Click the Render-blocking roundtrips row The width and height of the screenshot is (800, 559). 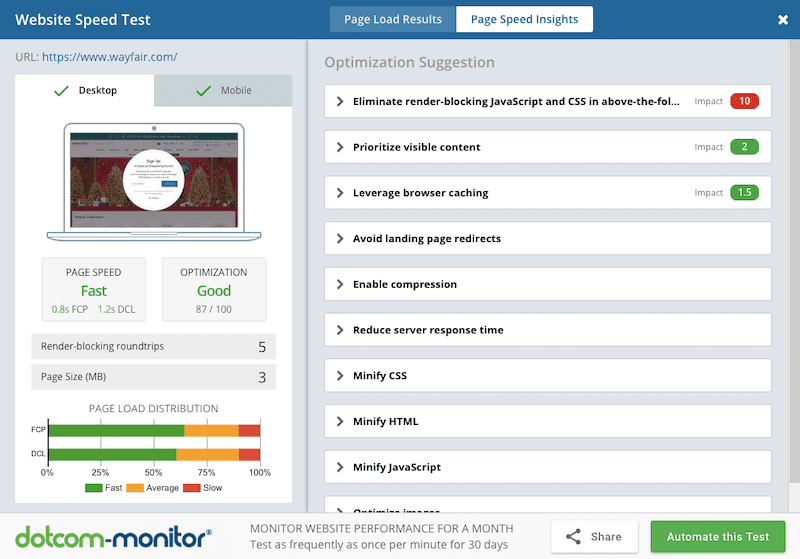(x=154, y=346)
